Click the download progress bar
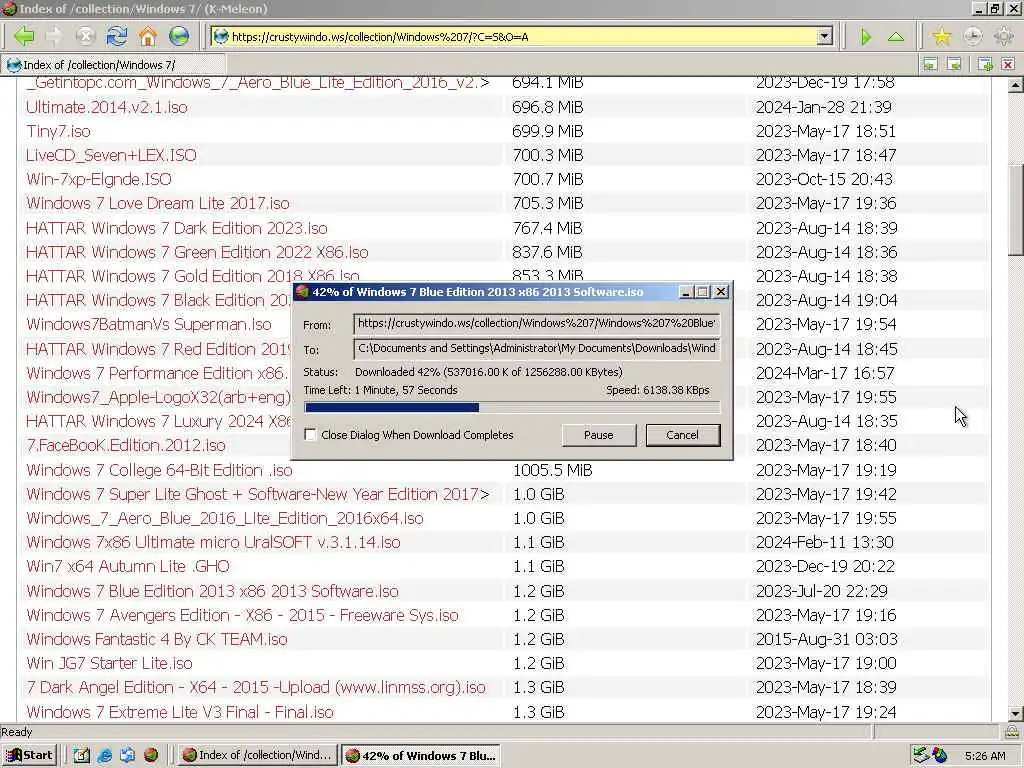 [512, 408]
